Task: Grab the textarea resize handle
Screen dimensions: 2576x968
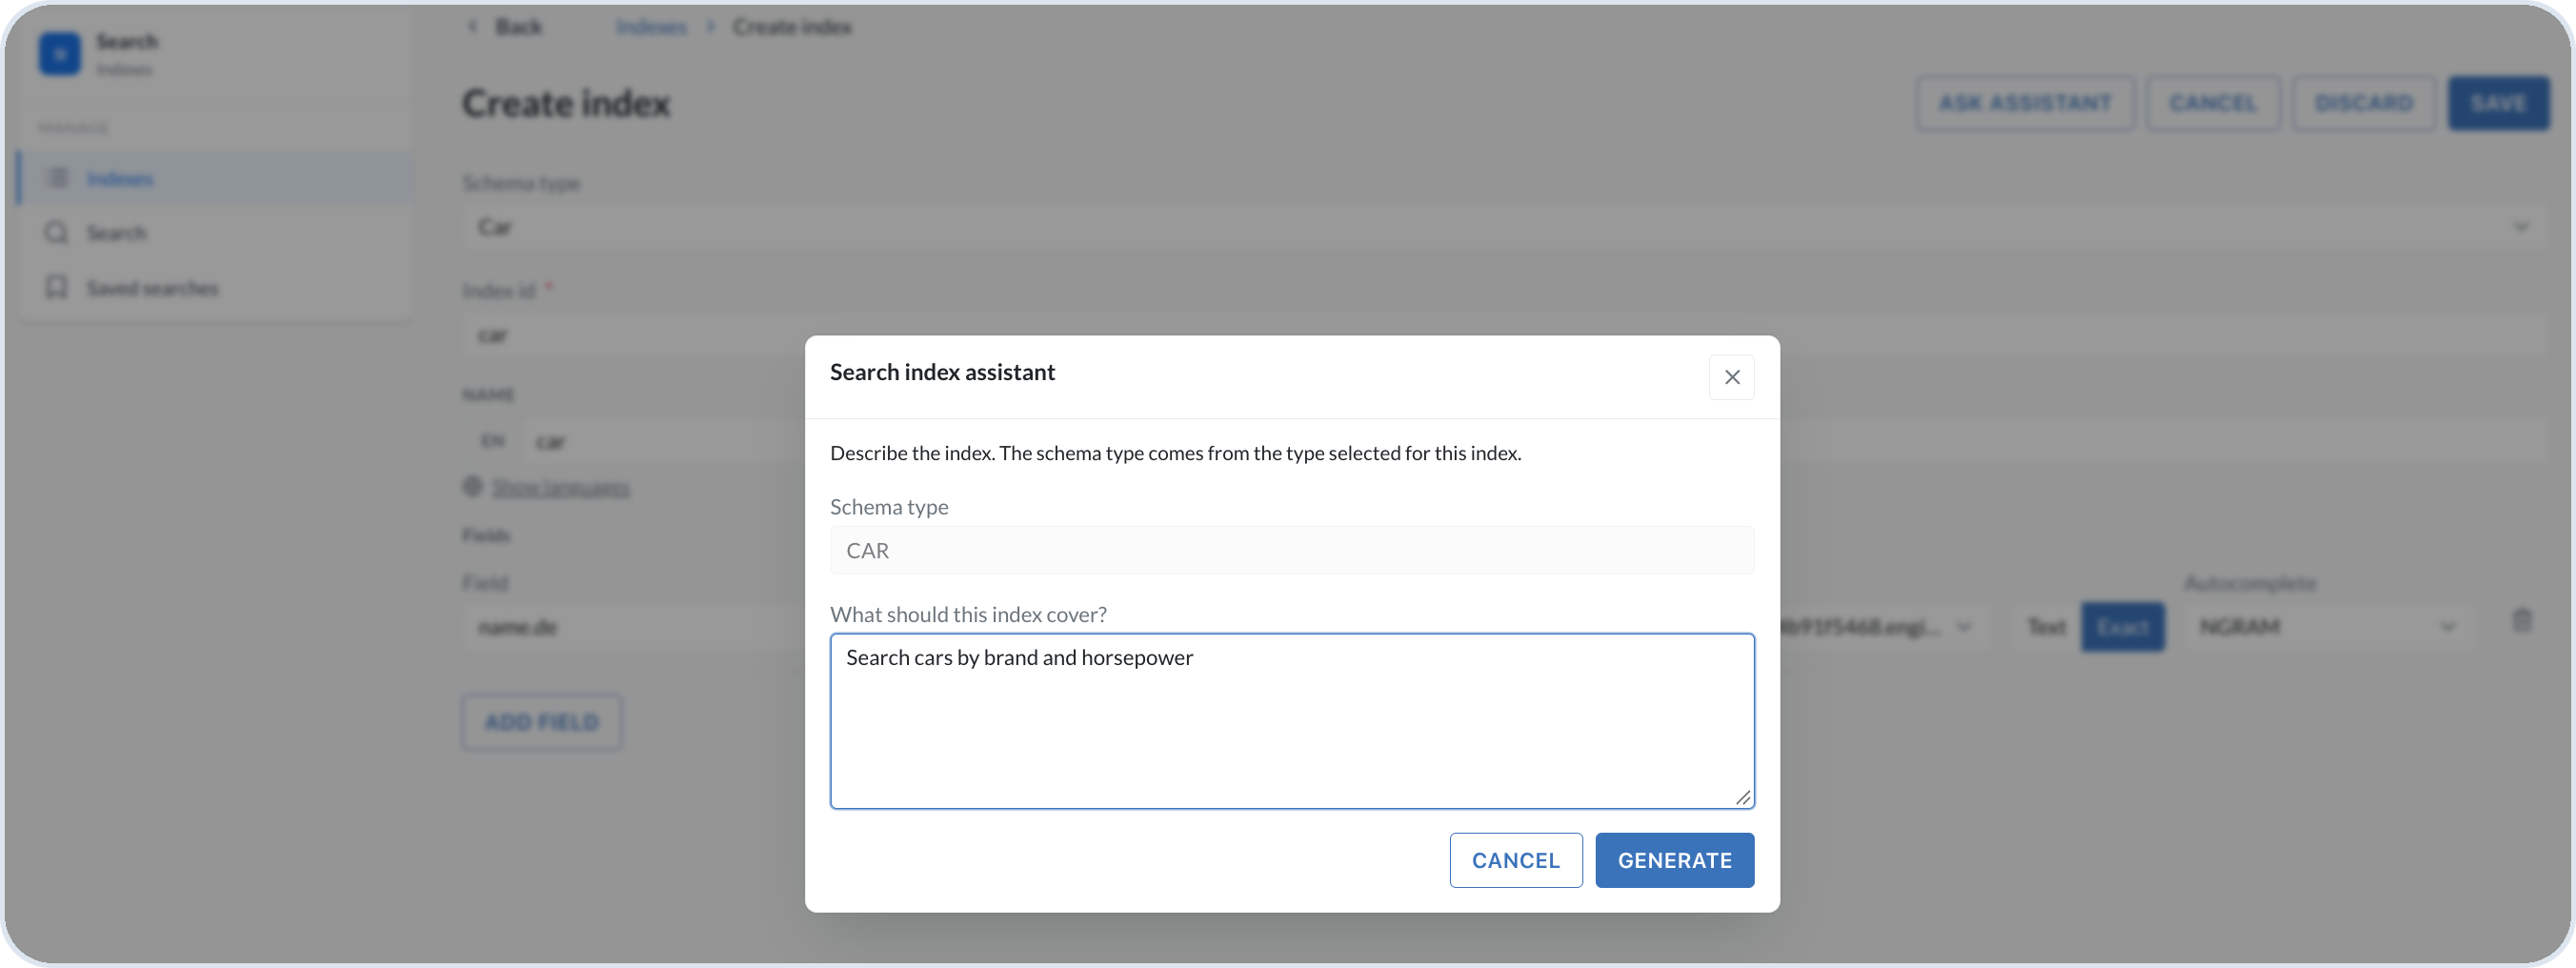Action: point(1743,797)
